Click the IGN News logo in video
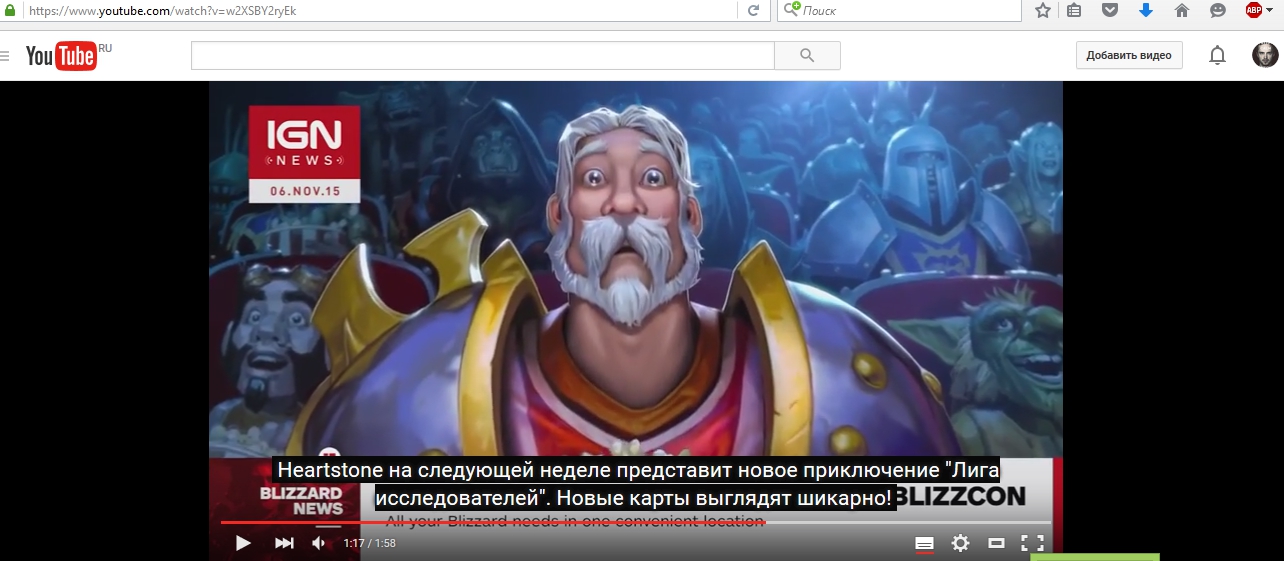This screenshot has width=1284, height=561. pos(304,154)
